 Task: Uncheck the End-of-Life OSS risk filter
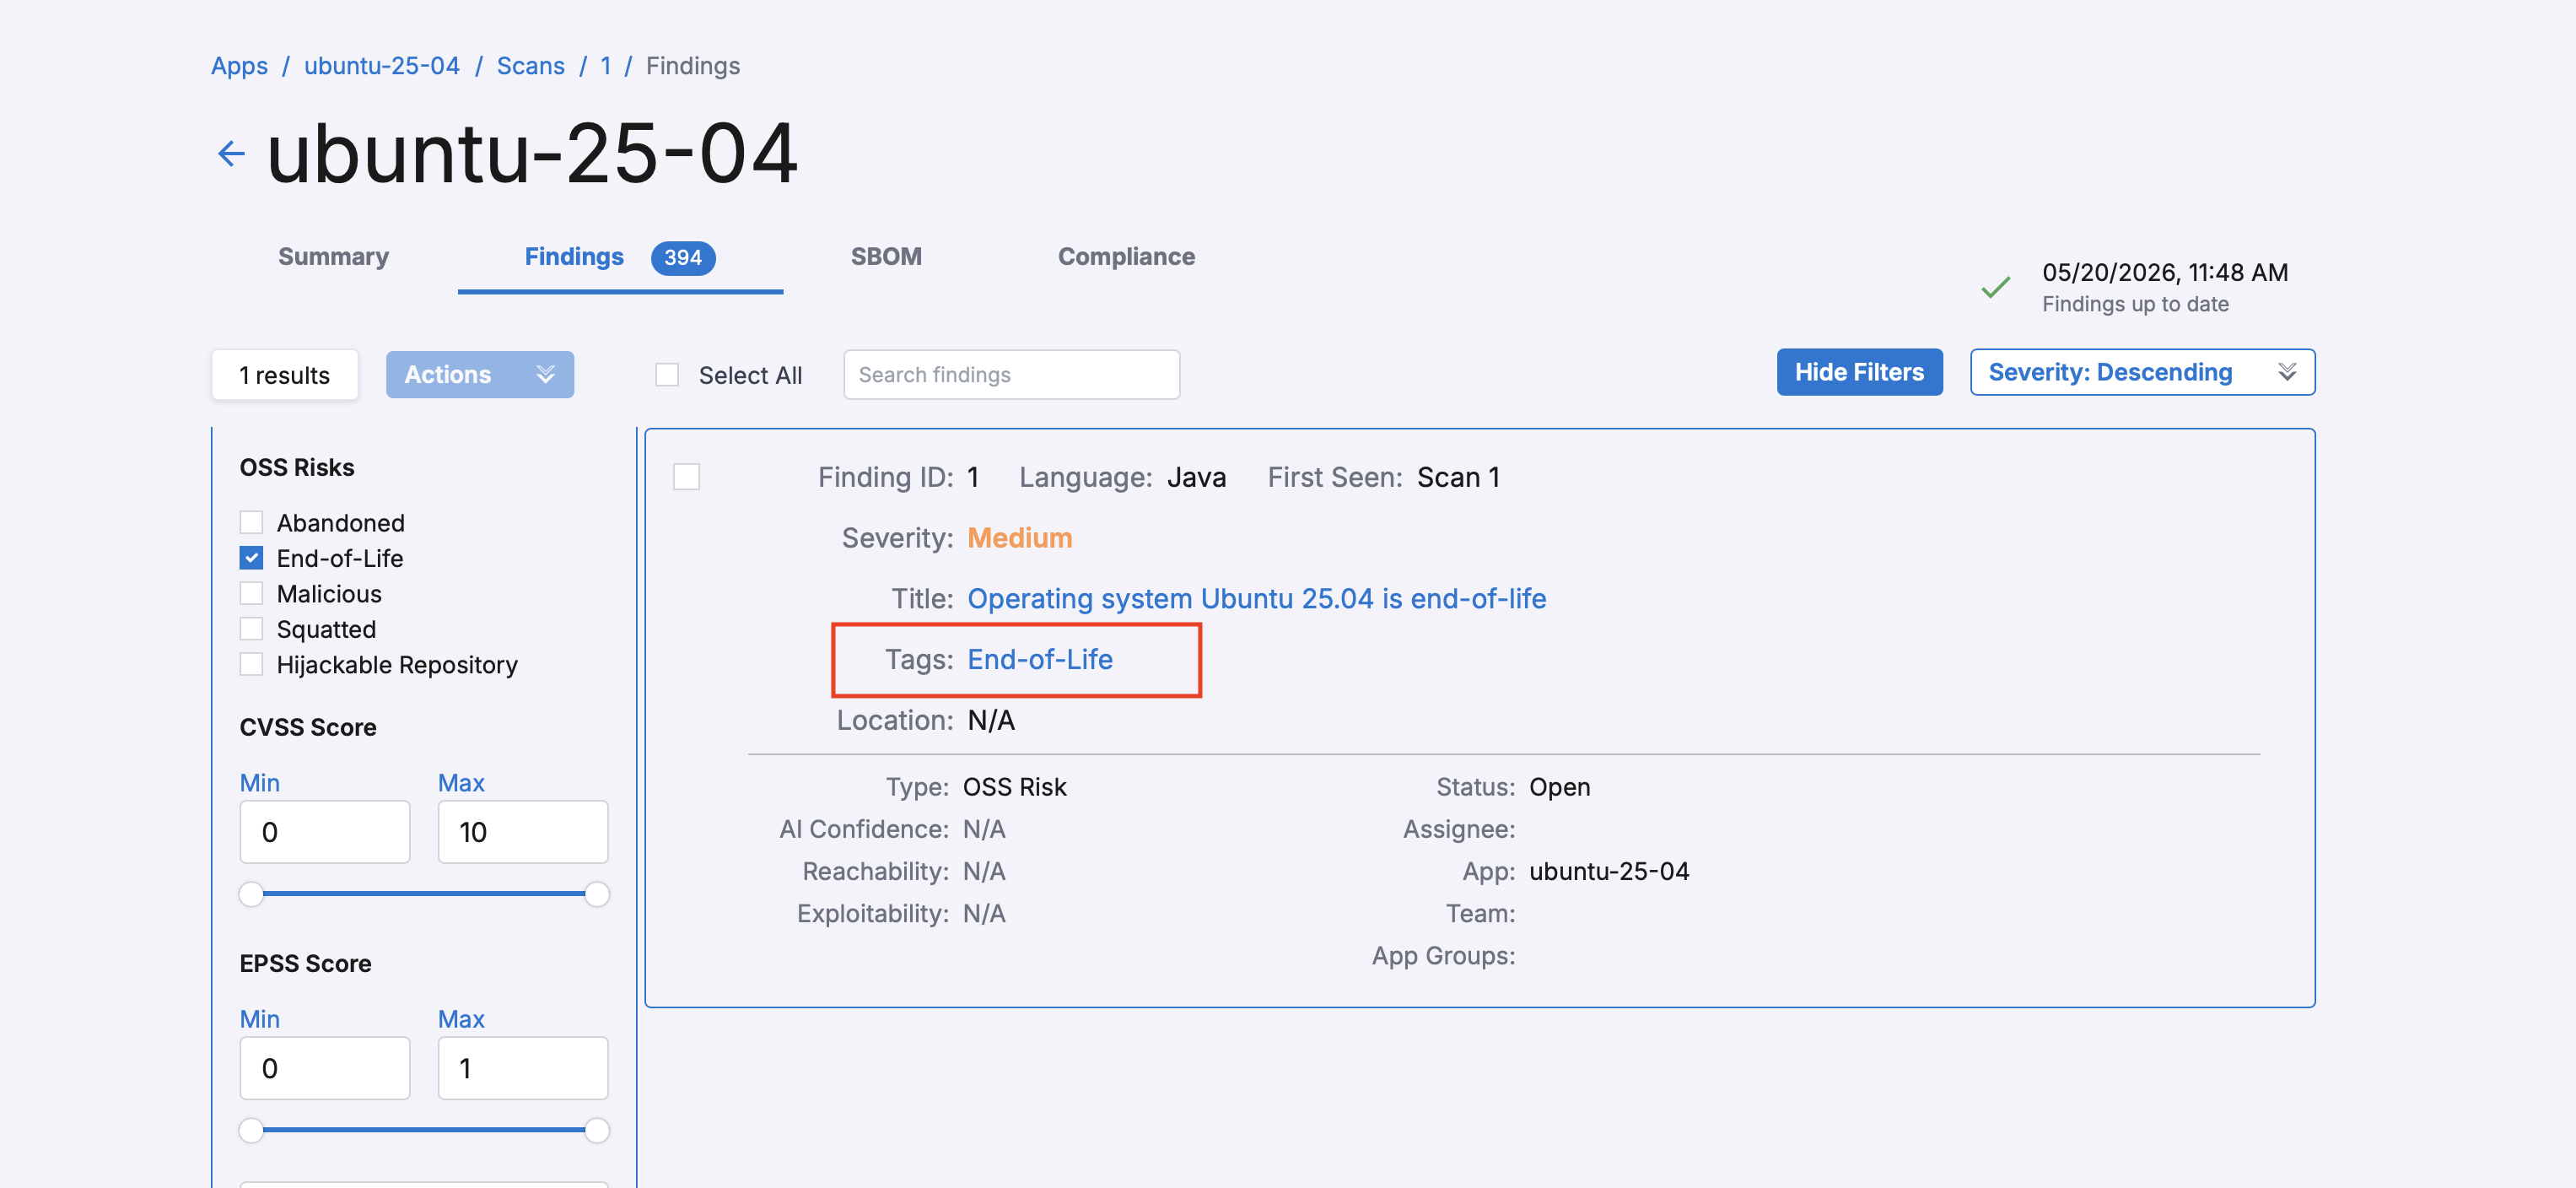[251, 558]
